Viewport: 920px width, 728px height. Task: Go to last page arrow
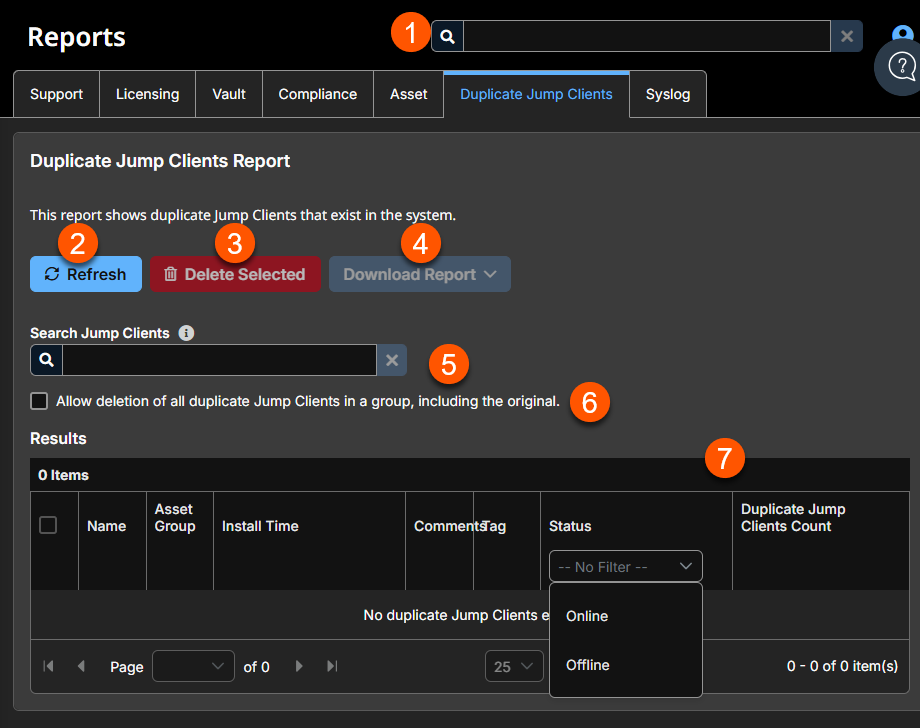[x=332, y=666]
